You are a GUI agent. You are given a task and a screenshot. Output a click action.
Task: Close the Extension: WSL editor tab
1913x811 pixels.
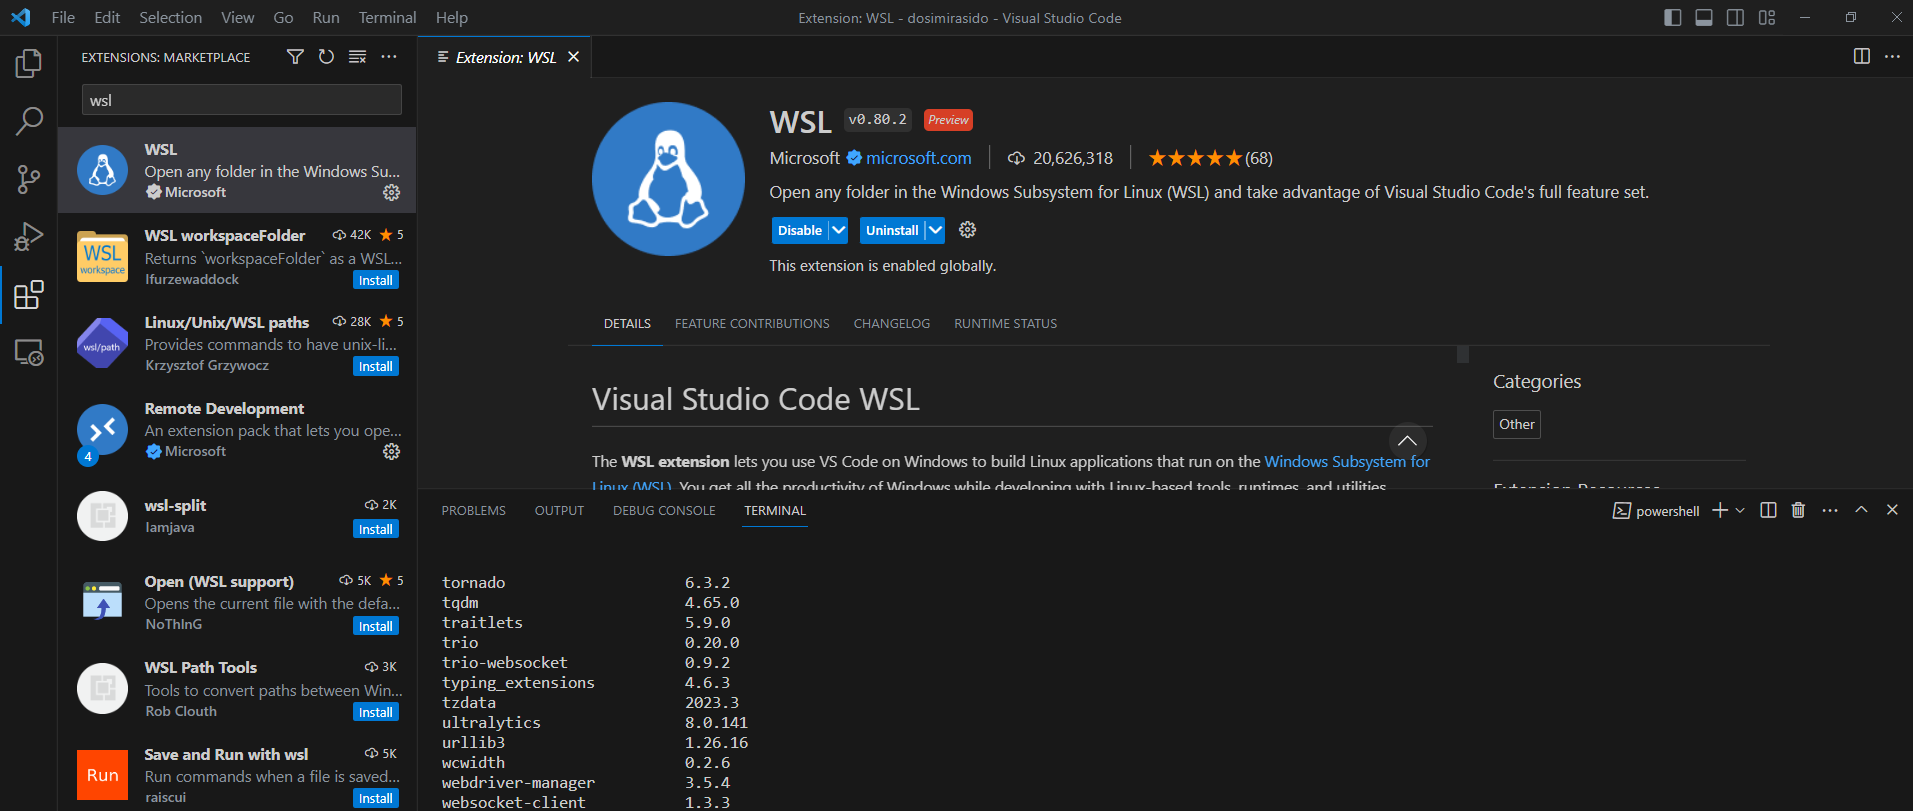[x=574, y=57]
